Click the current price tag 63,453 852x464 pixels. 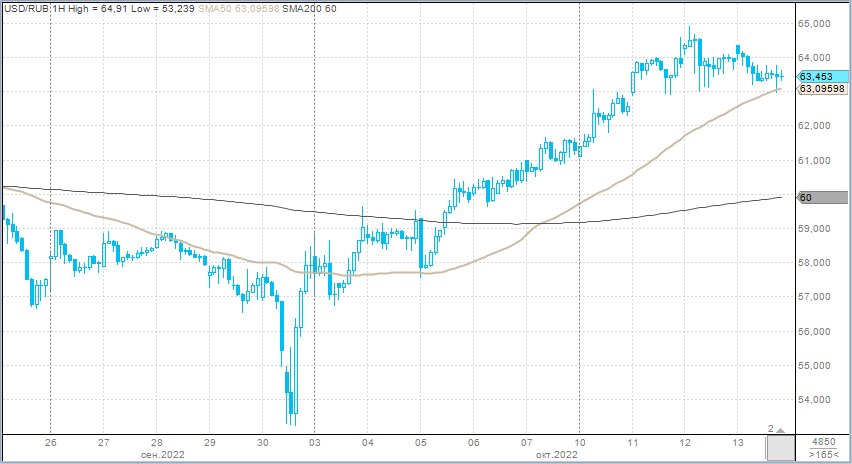pos(818,76)
